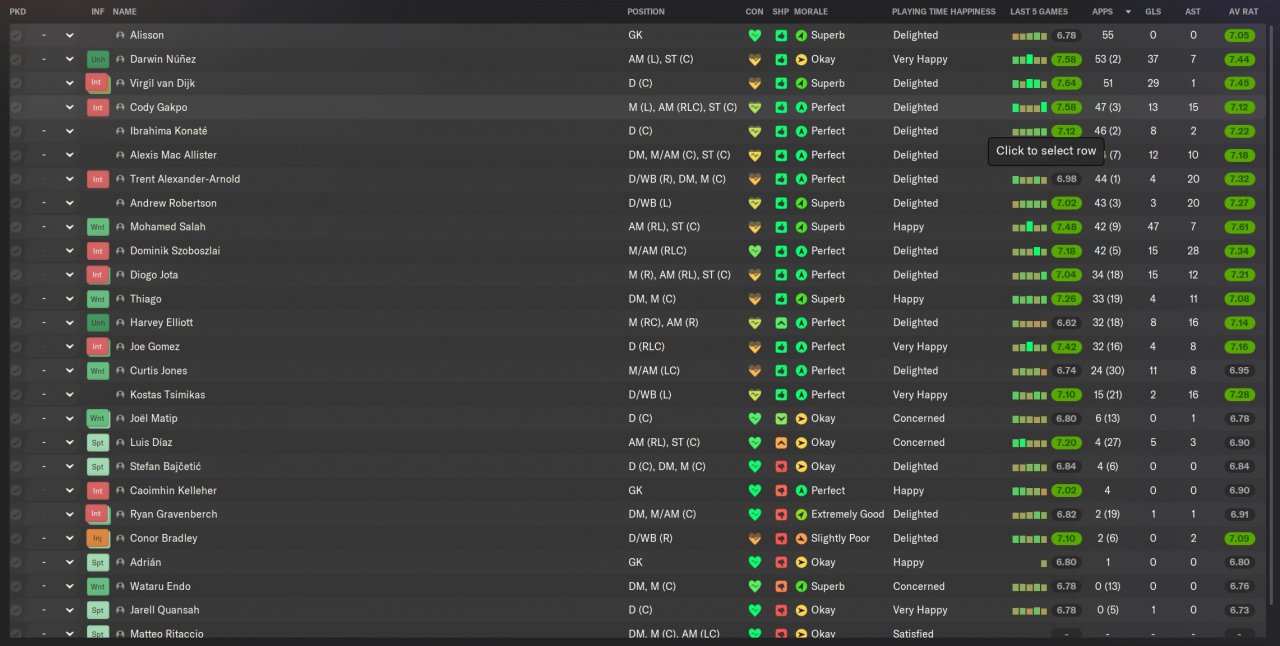Image resolution: width=1280 pixels, height=646 pixels.
Task: Open Ryan Gravenberch's player profile link
Action: [x=173, y=514]
